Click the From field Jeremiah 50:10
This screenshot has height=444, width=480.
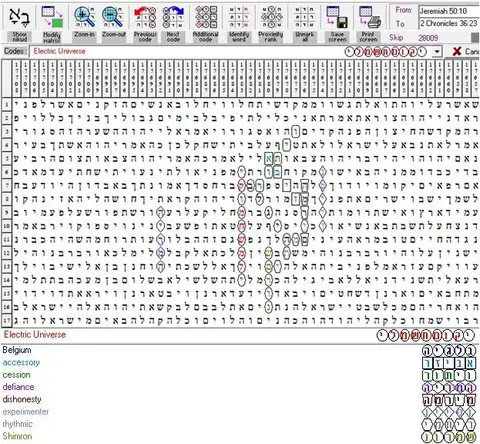[x=449, y=11]
